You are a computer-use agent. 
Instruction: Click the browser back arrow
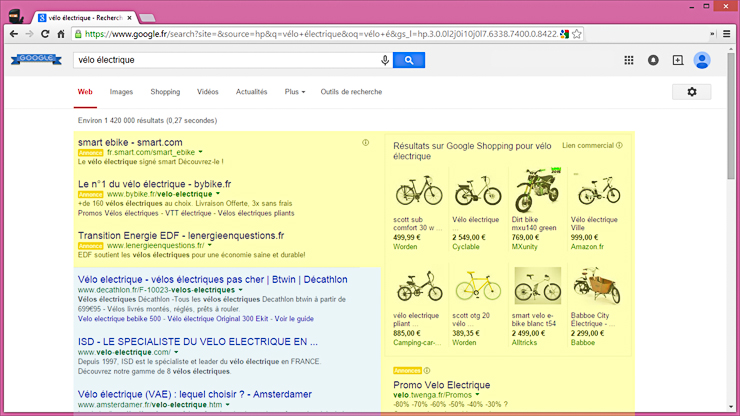14,34
